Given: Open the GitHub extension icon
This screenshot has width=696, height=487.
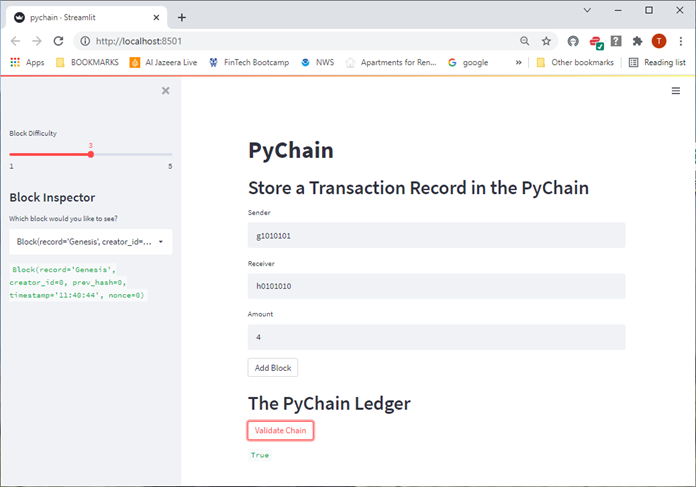Looking at the screenshot, I should tap(573, 41).
